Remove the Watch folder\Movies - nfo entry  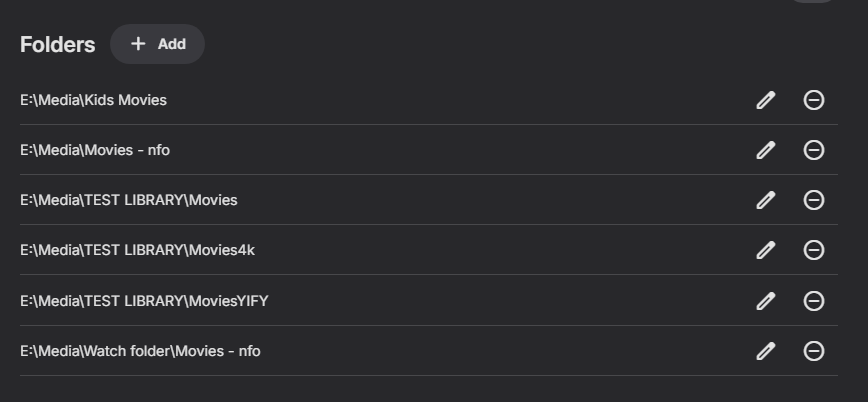[814, 351]
